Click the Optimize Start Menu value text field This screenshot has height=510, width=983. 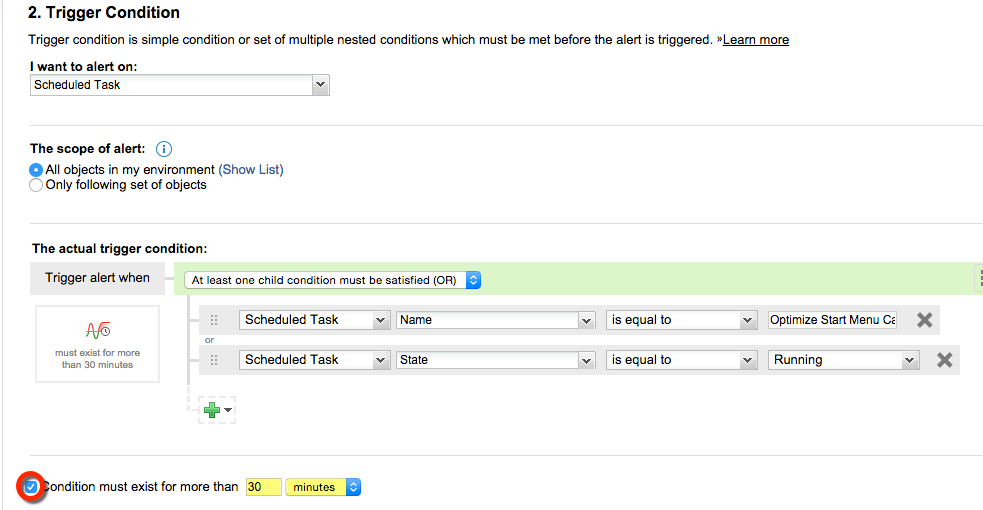832,320
